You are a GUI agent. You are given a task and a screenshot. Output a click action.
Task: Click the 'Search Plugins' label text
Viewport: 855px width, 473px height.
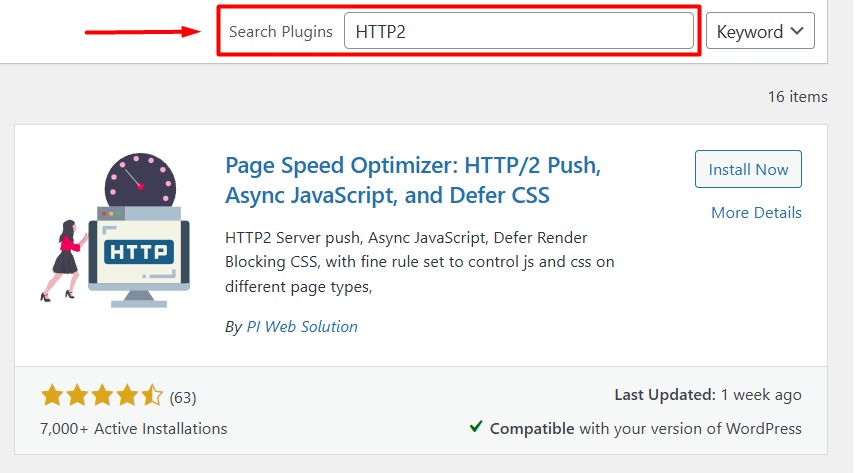point(280,32)
